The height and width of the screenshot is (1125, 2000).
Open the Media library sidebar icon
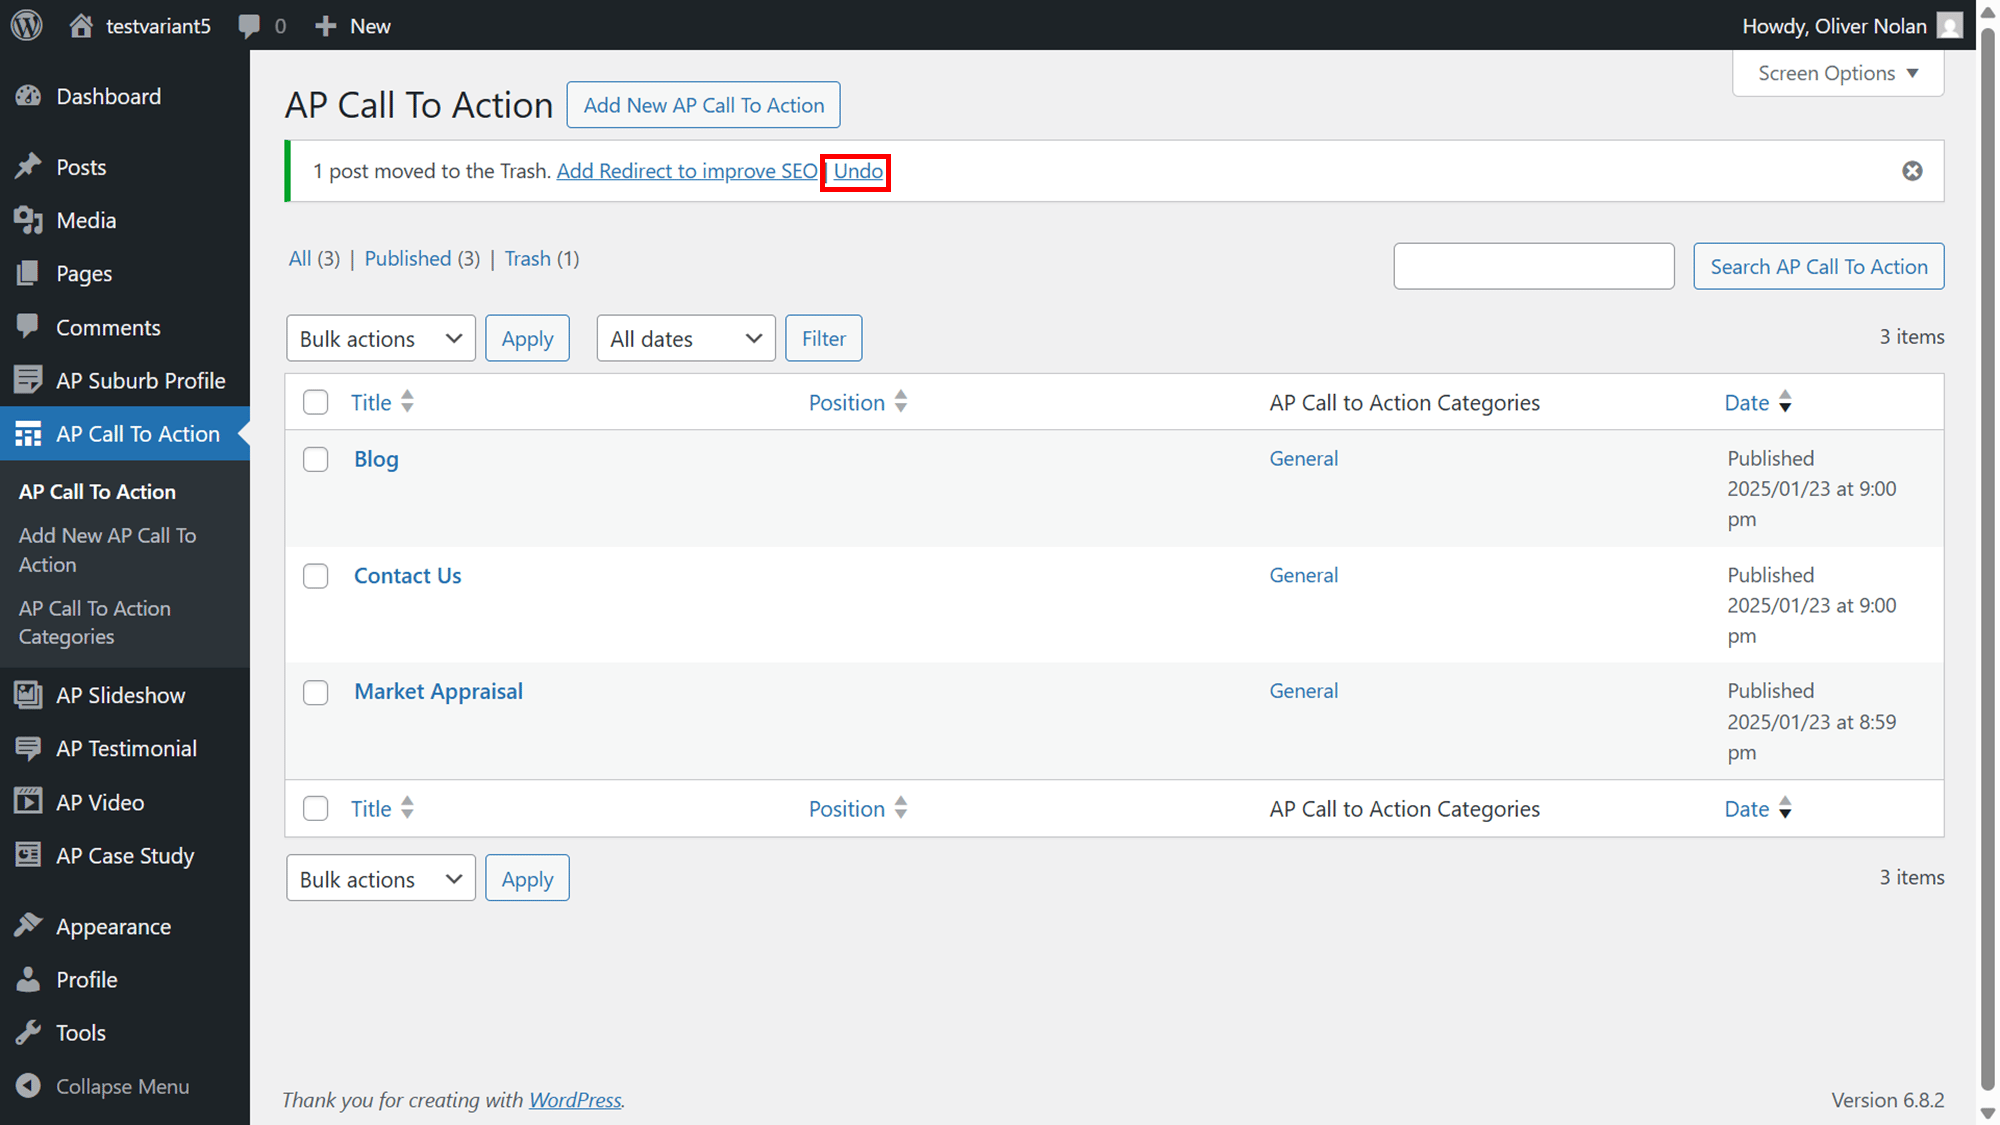pos(28,220)
